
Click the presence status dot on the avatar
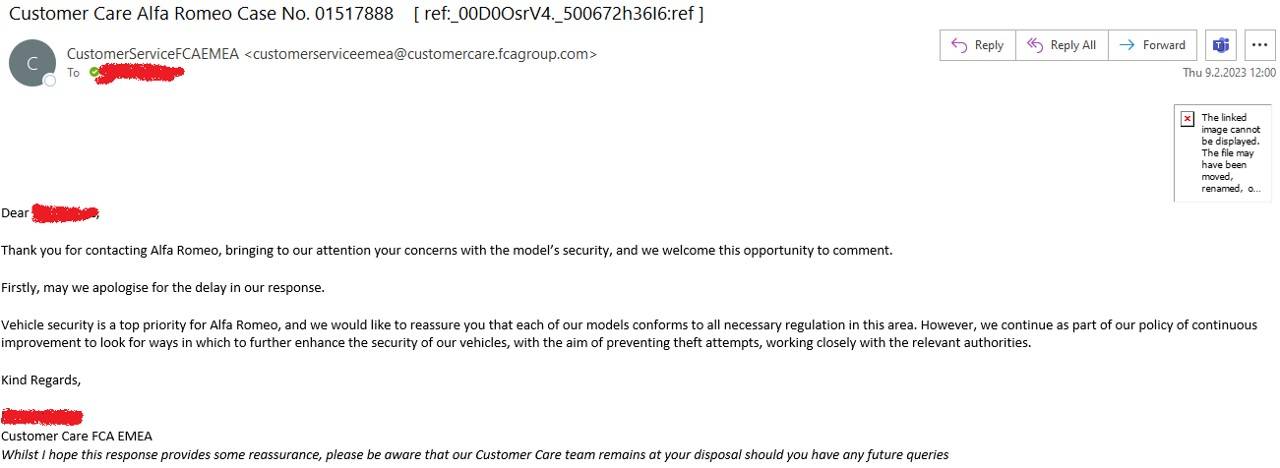pos(50,80)
